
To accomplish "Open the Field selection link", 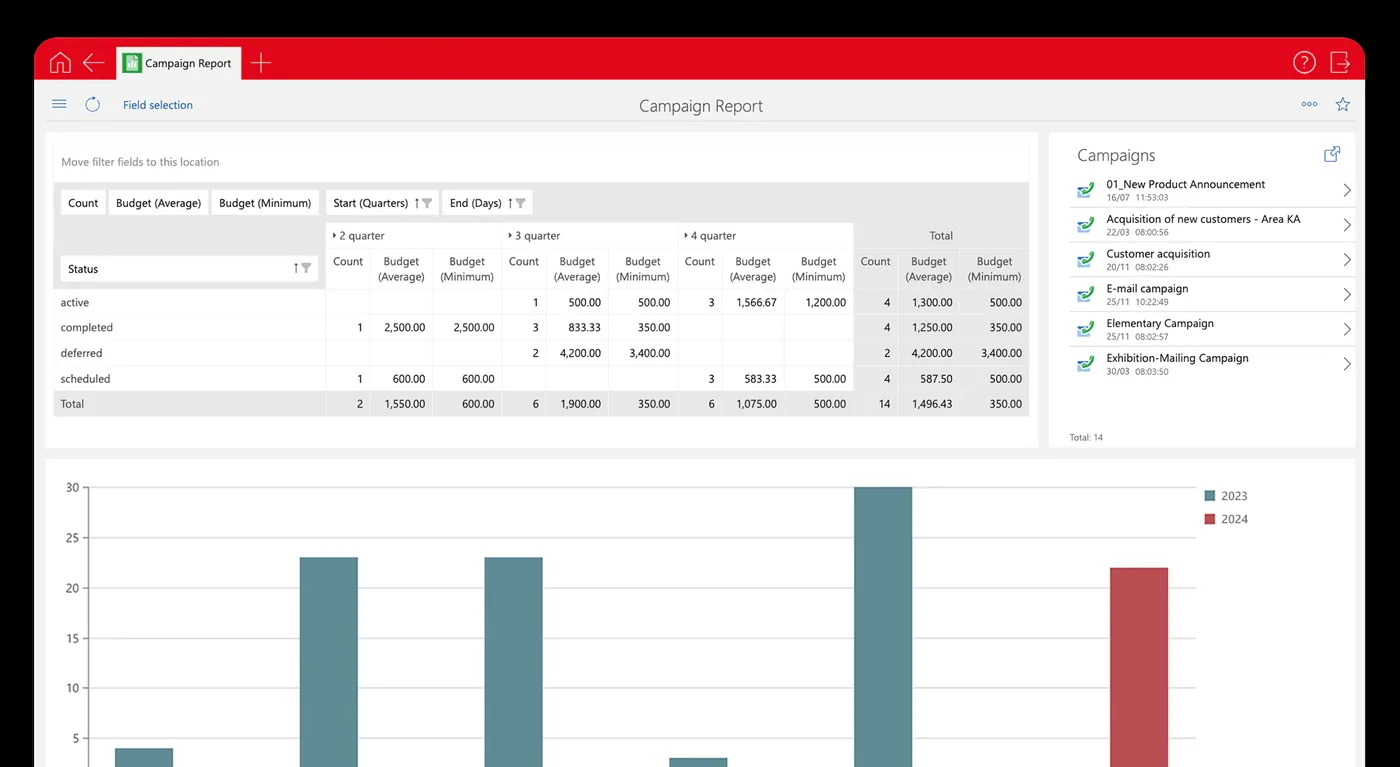I will click(158, 105).
